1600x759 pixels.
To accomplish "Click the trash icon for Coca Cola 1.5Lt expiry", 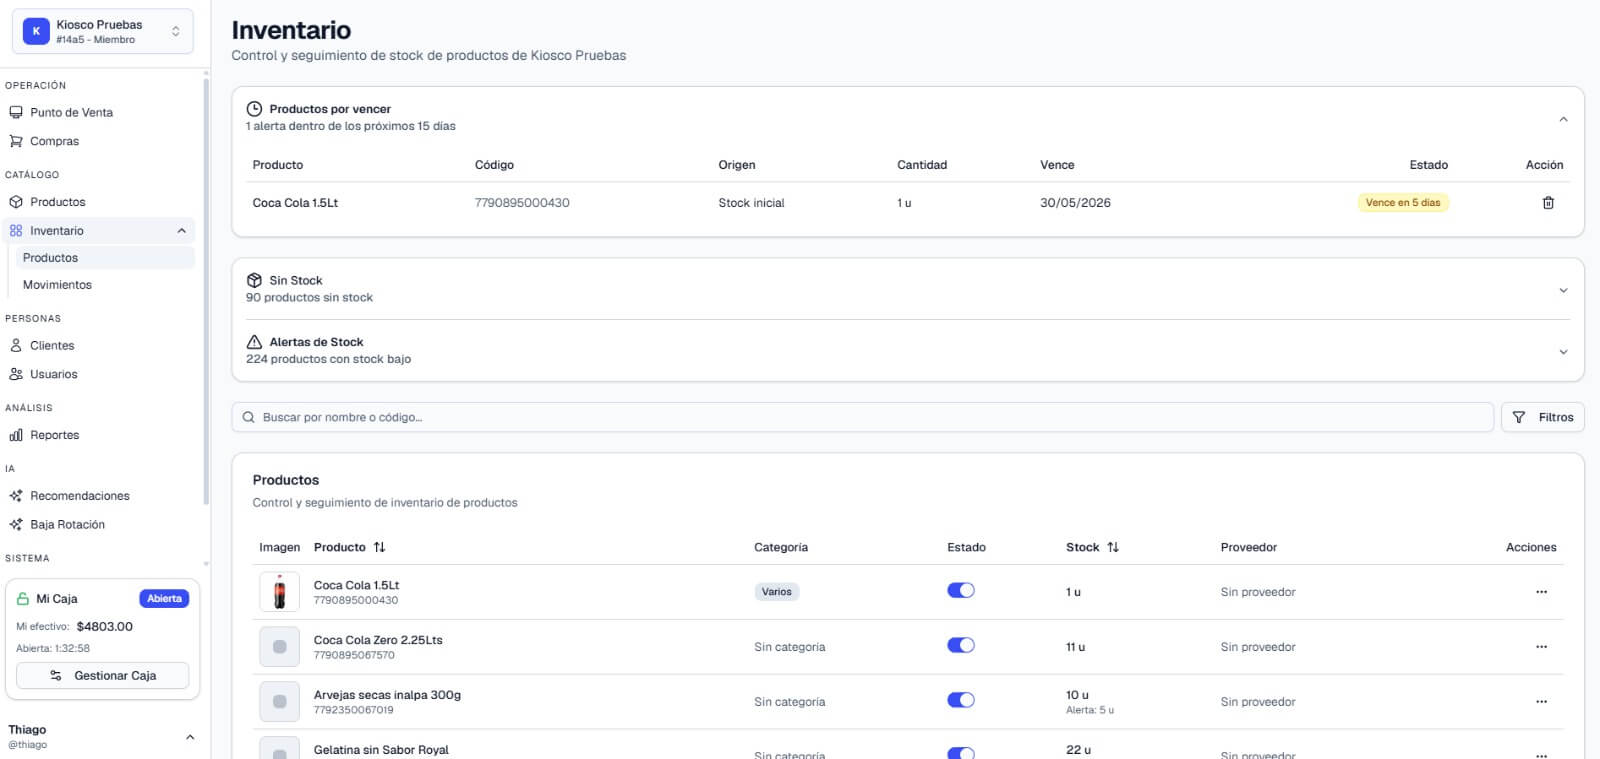I will (x=1548, y=203).
